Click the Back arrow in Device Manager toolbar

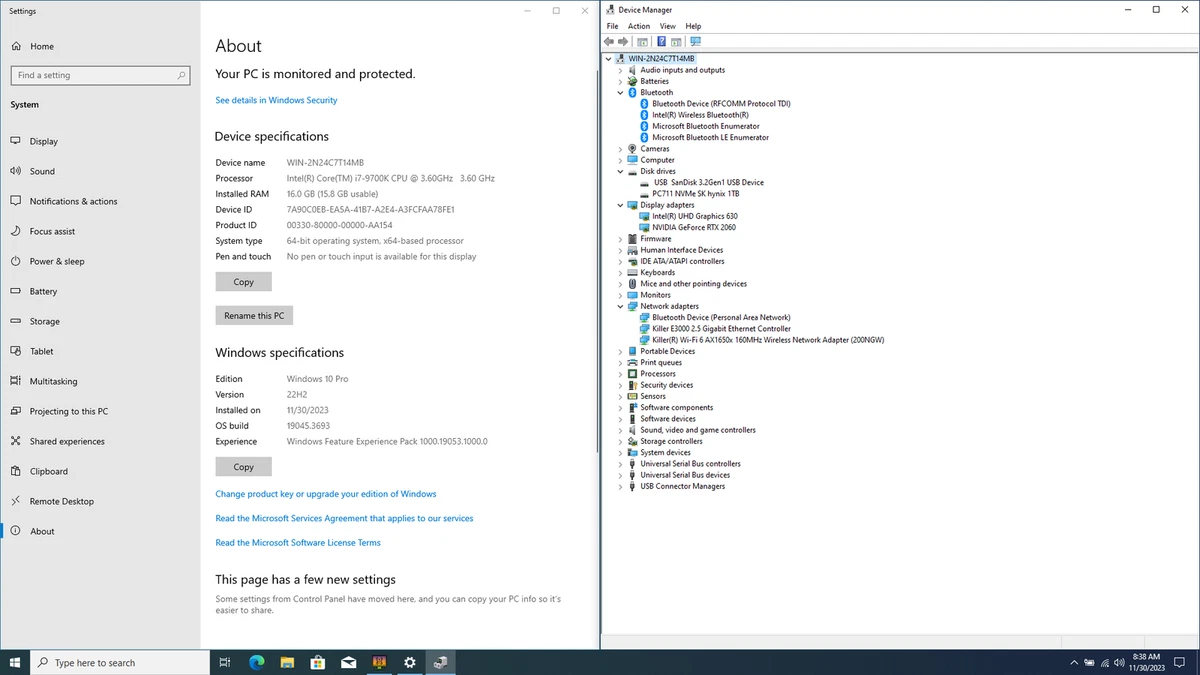(609, 42)
